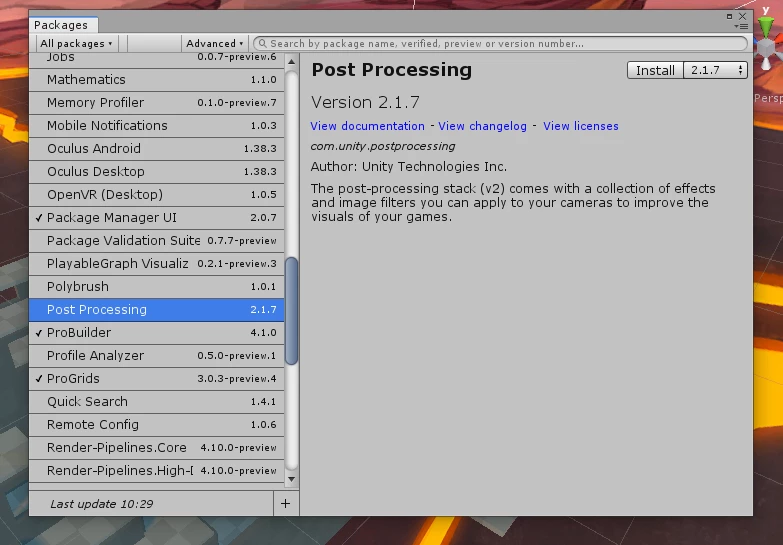
Task: Select the Polybrush package
Action: (157, 286)
